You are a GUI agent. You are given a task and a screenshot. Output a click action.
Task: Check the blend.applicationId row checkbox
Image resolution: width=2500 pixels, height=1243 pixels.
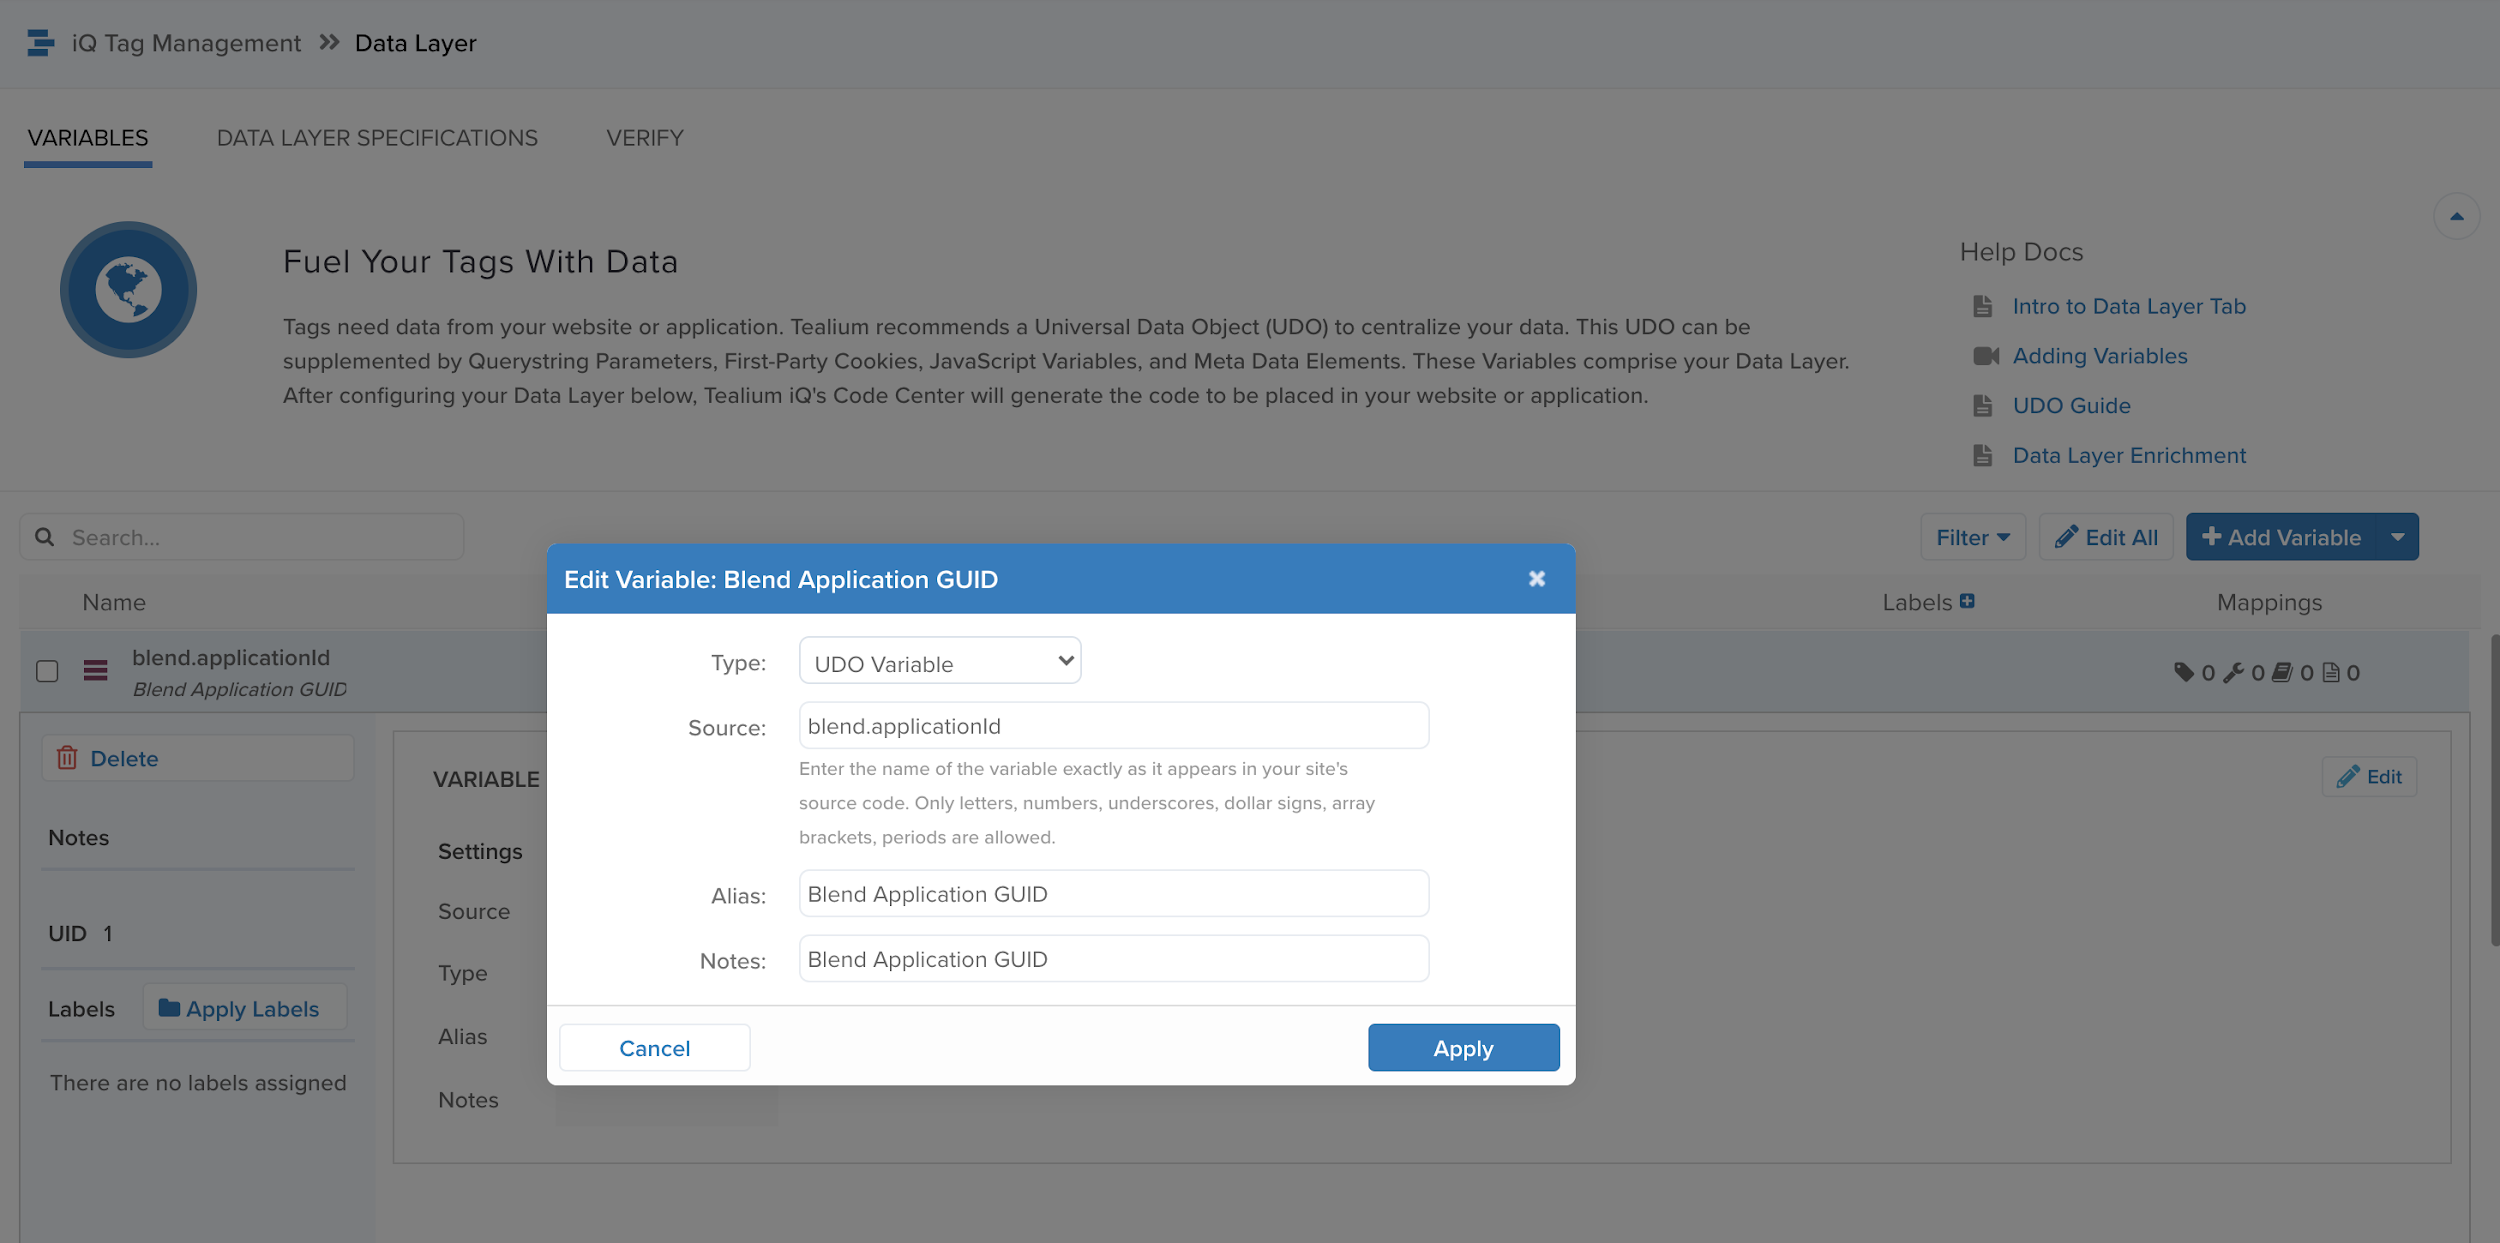click(x=47, y=671)
